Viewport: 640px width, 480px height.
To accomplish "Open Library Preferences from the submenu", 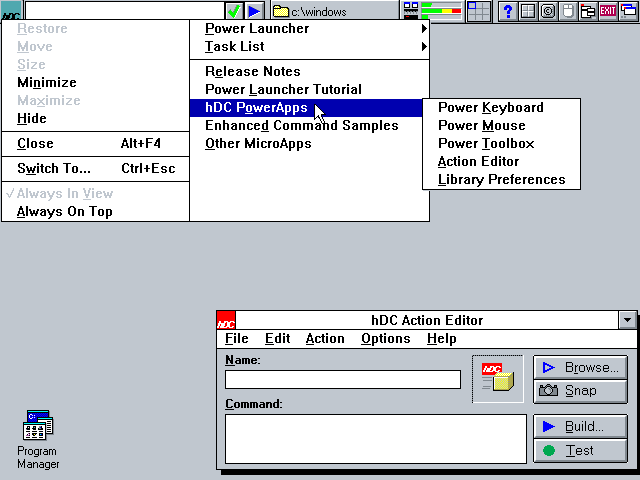I will pyautogui.click(x=501, y=180).
